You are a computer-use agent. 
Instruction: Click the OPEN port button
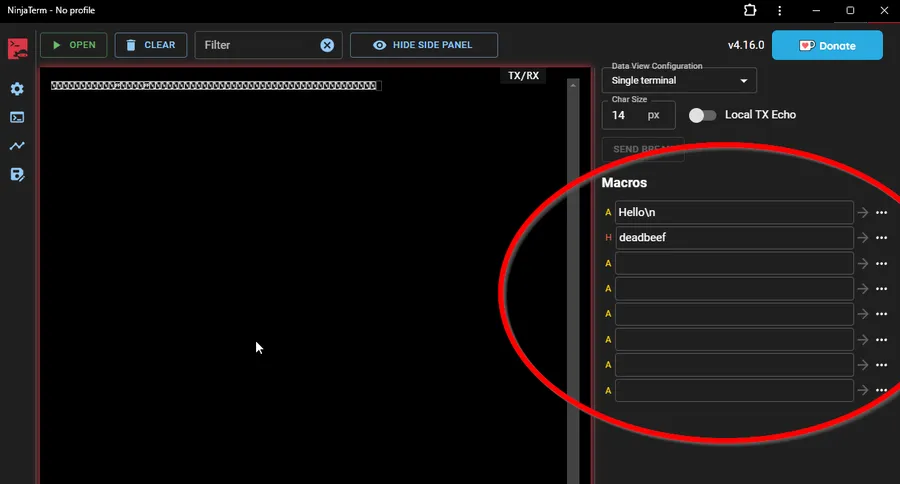pyautogui.click(x=74, y=45)
